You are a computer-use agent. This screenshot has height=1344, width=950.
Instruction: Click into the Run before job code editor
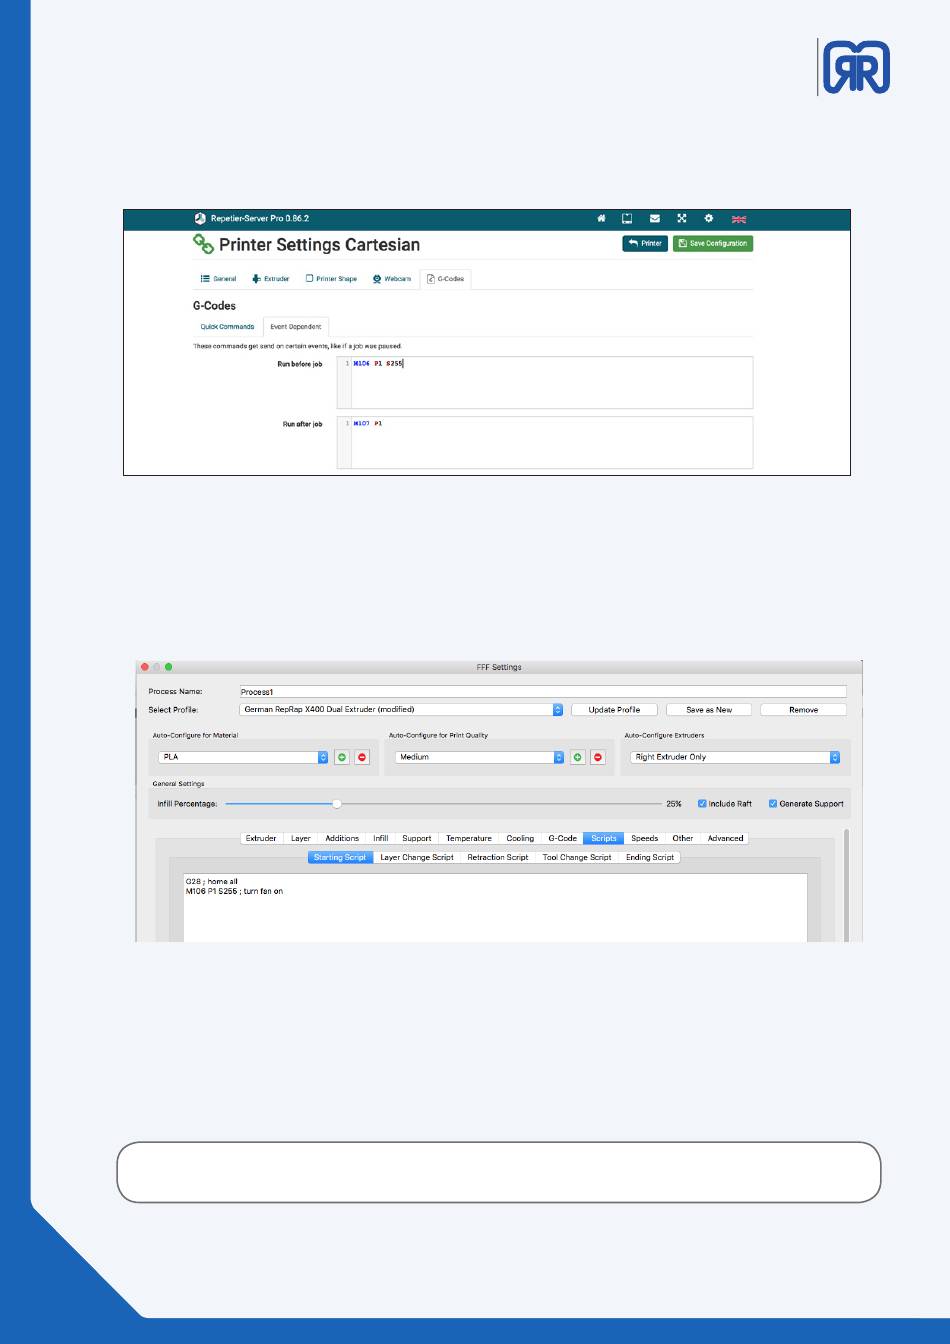coord(545,382)
